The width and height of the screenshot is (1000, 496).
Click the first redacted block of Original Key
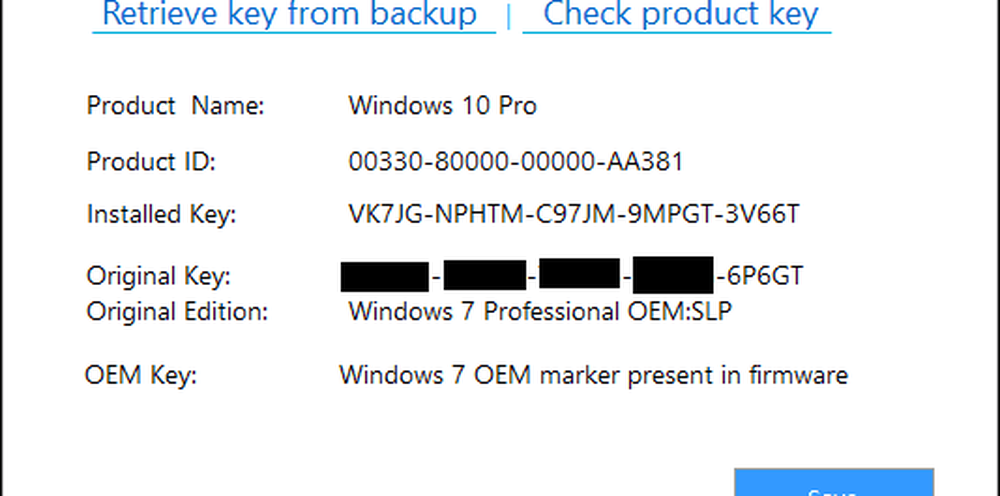pos(384,277)
